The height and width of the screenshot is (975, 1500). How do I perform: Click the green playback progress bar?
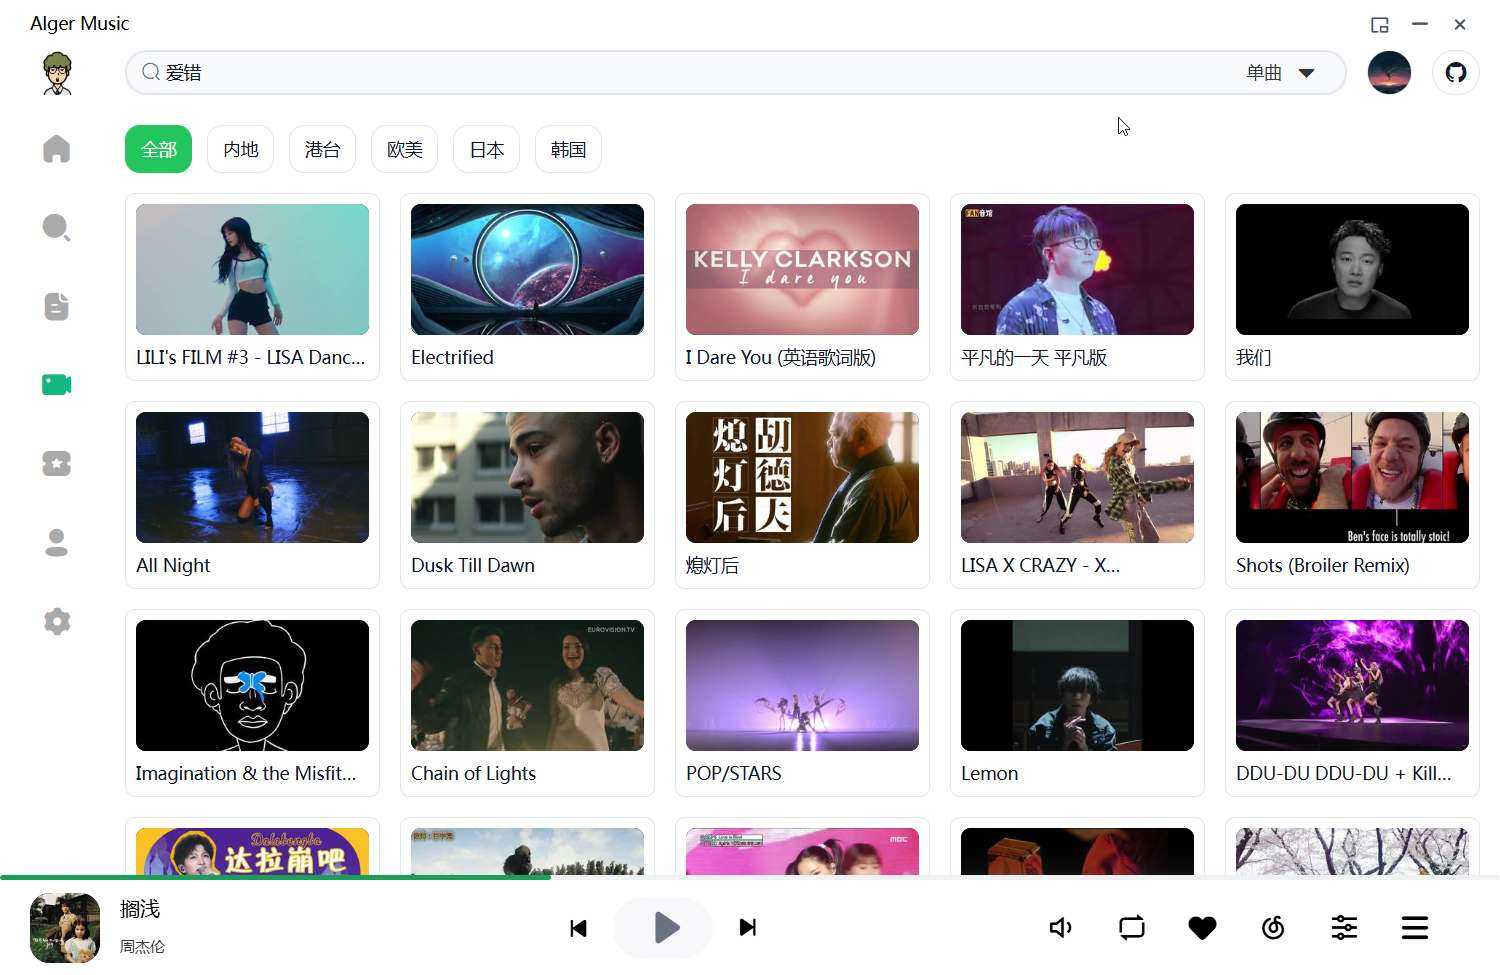(x=275, y=877)
